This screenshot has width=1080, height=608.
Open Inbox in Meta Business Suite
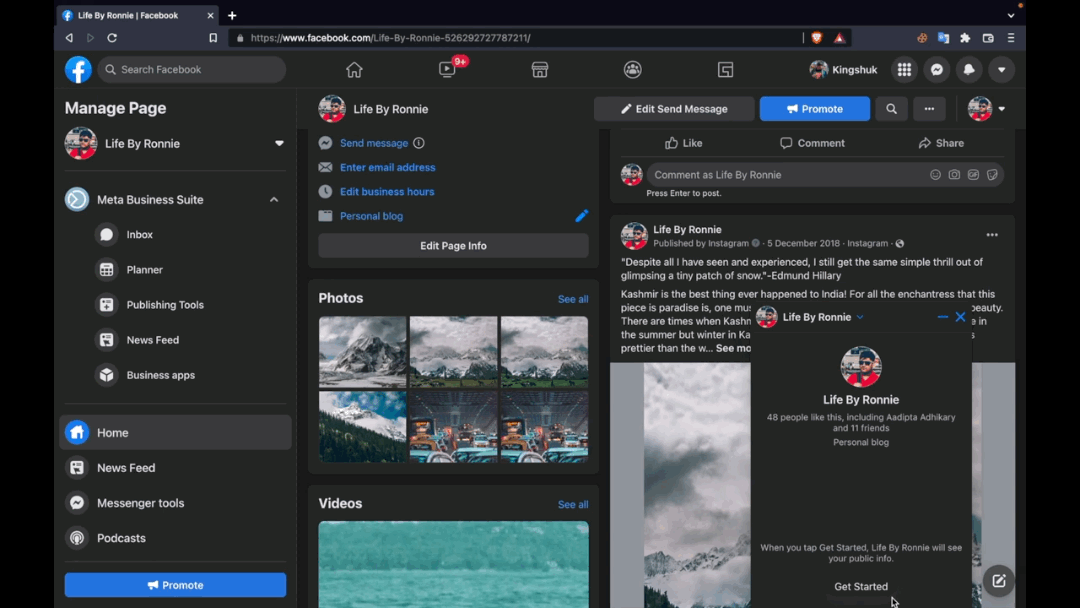click(x=139, y=235)
